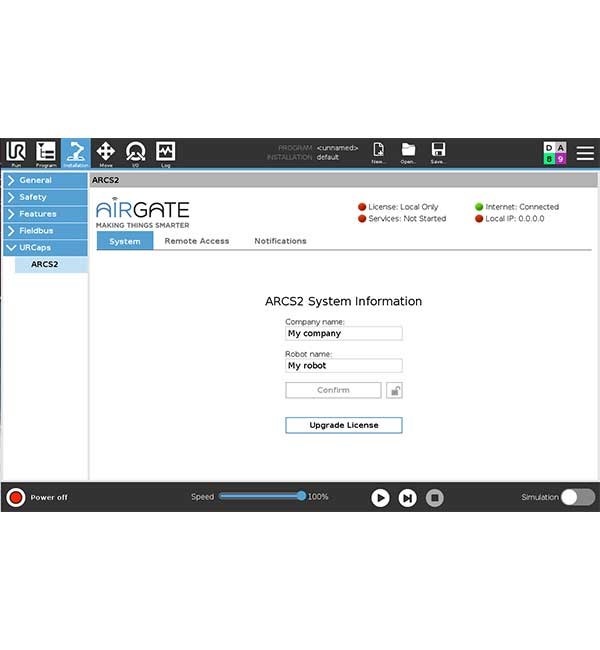Click the Company name input field
Image resolution: width=600 pixels, height=650 pixels.
[344, 333]
